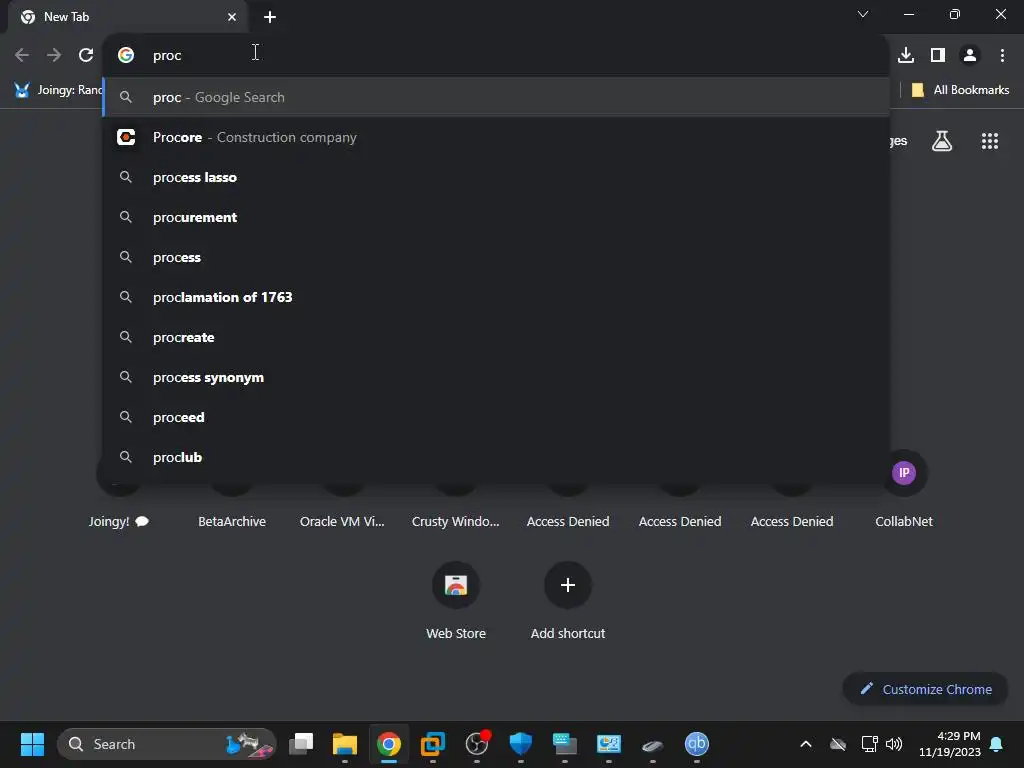This screenshot has width=1024, height=768.
Task: Open Chrome profile avatar icon
Action: pos(970,55)
